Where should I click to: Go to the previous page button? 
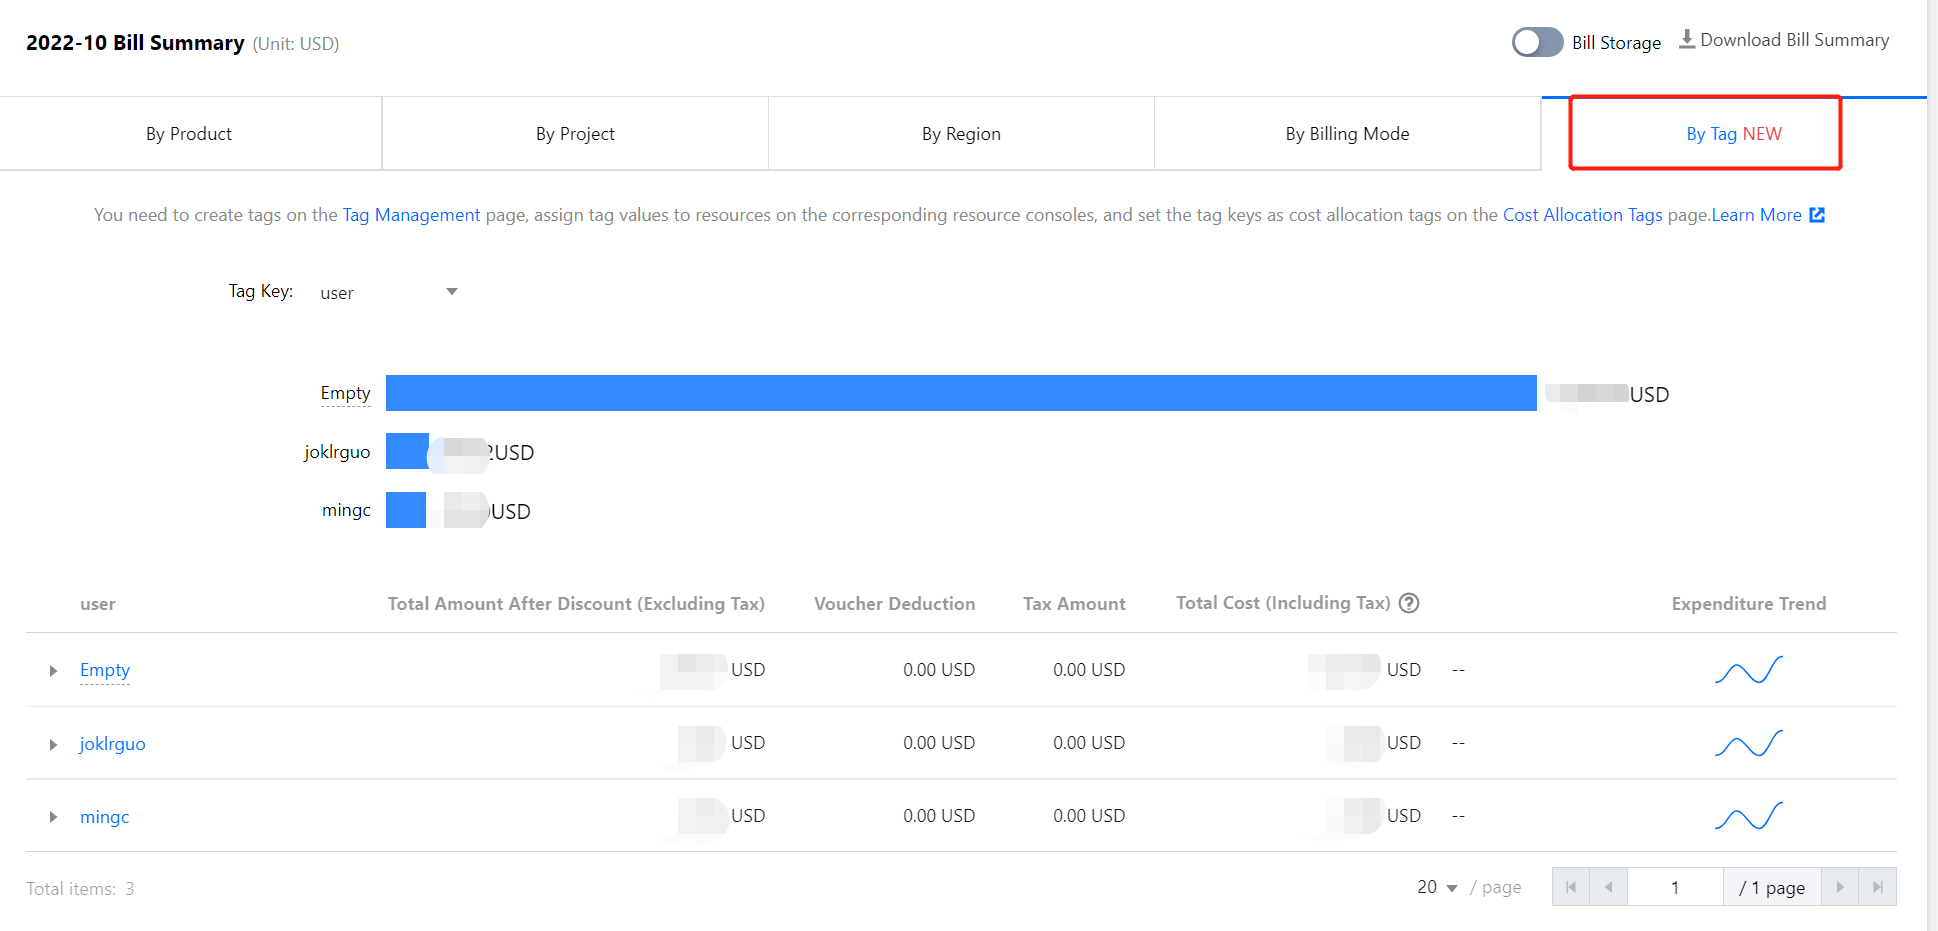pos(1608,887)
